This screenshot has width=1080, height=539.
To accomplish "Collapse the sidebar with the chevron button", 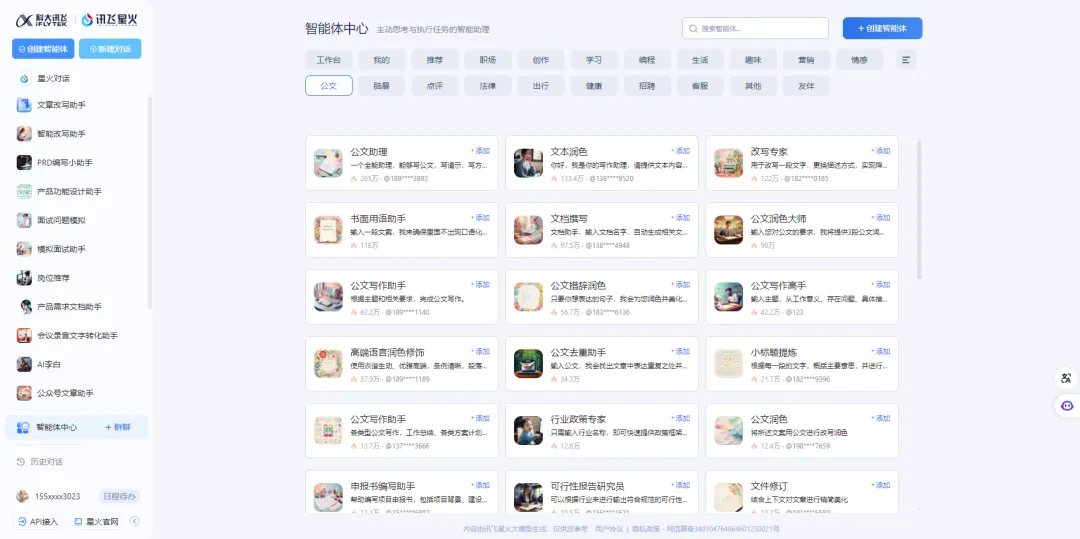I will [x=135, y=521].
